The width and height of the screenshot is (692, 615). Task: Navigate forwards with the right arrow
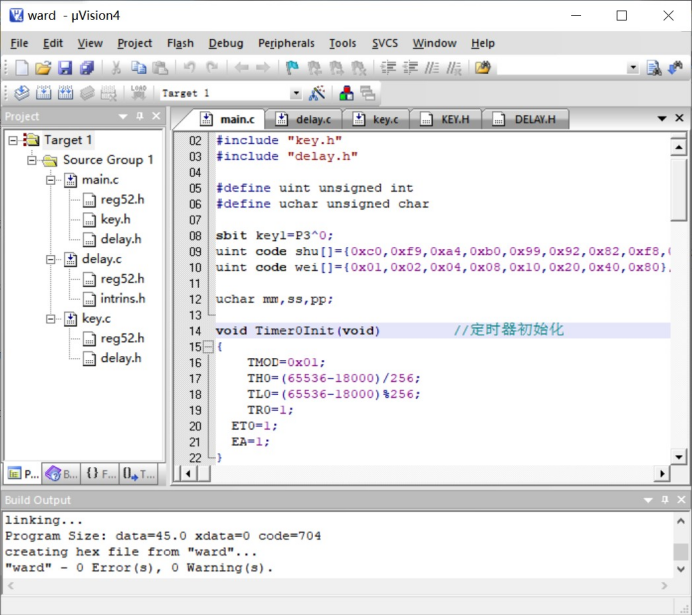pyautogui.click(x=263, y=68)
